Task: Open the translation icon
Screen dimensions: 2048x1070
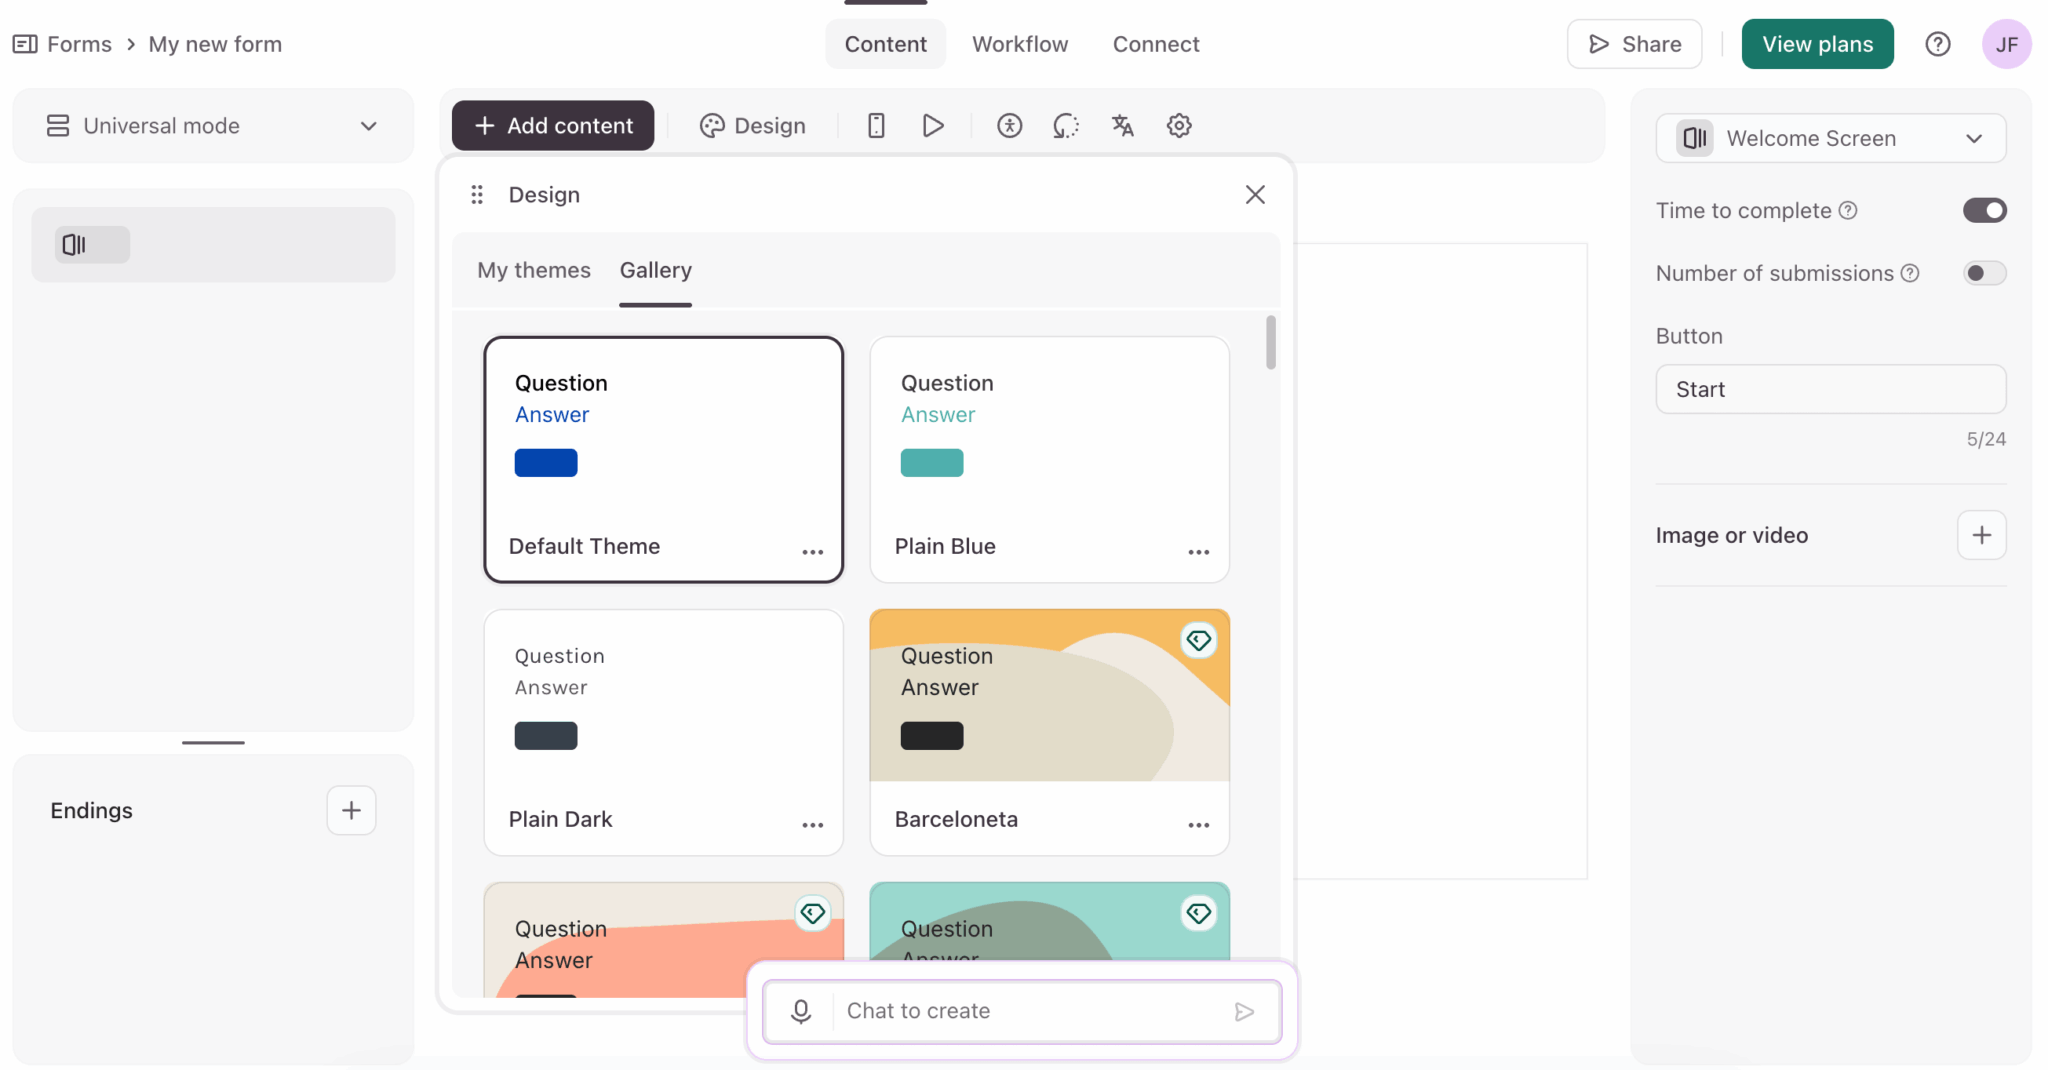Action: [1122, 126]
